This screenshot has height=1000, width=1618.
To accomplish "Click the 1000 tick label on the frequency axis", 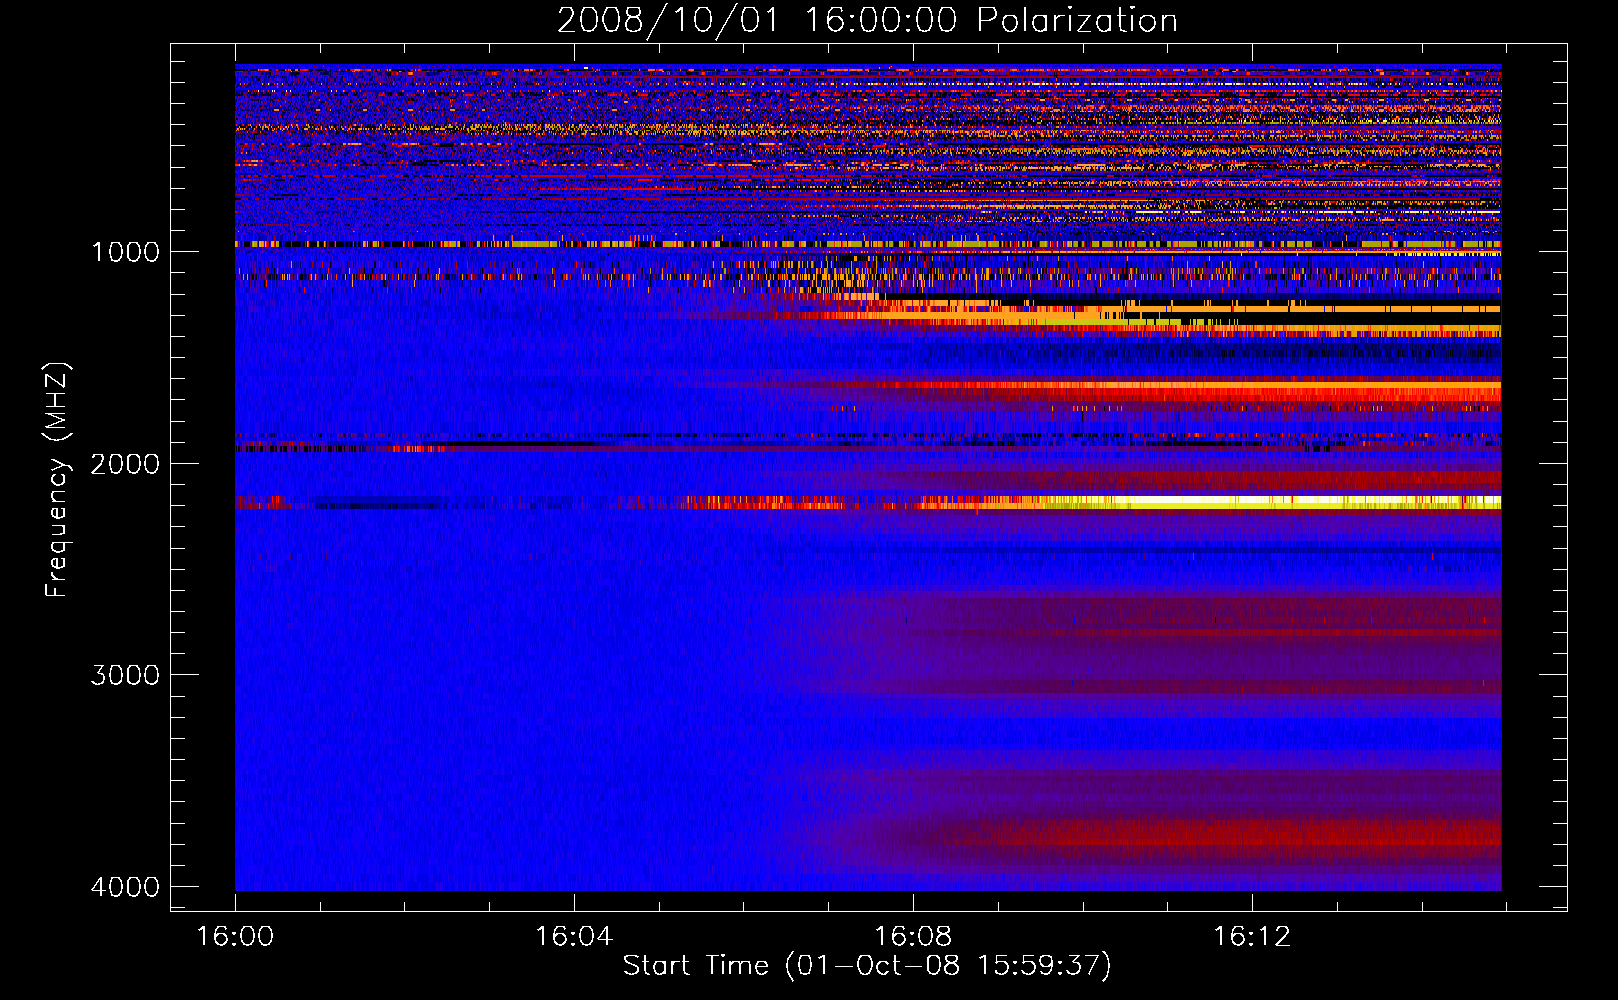I will (125, 252).
